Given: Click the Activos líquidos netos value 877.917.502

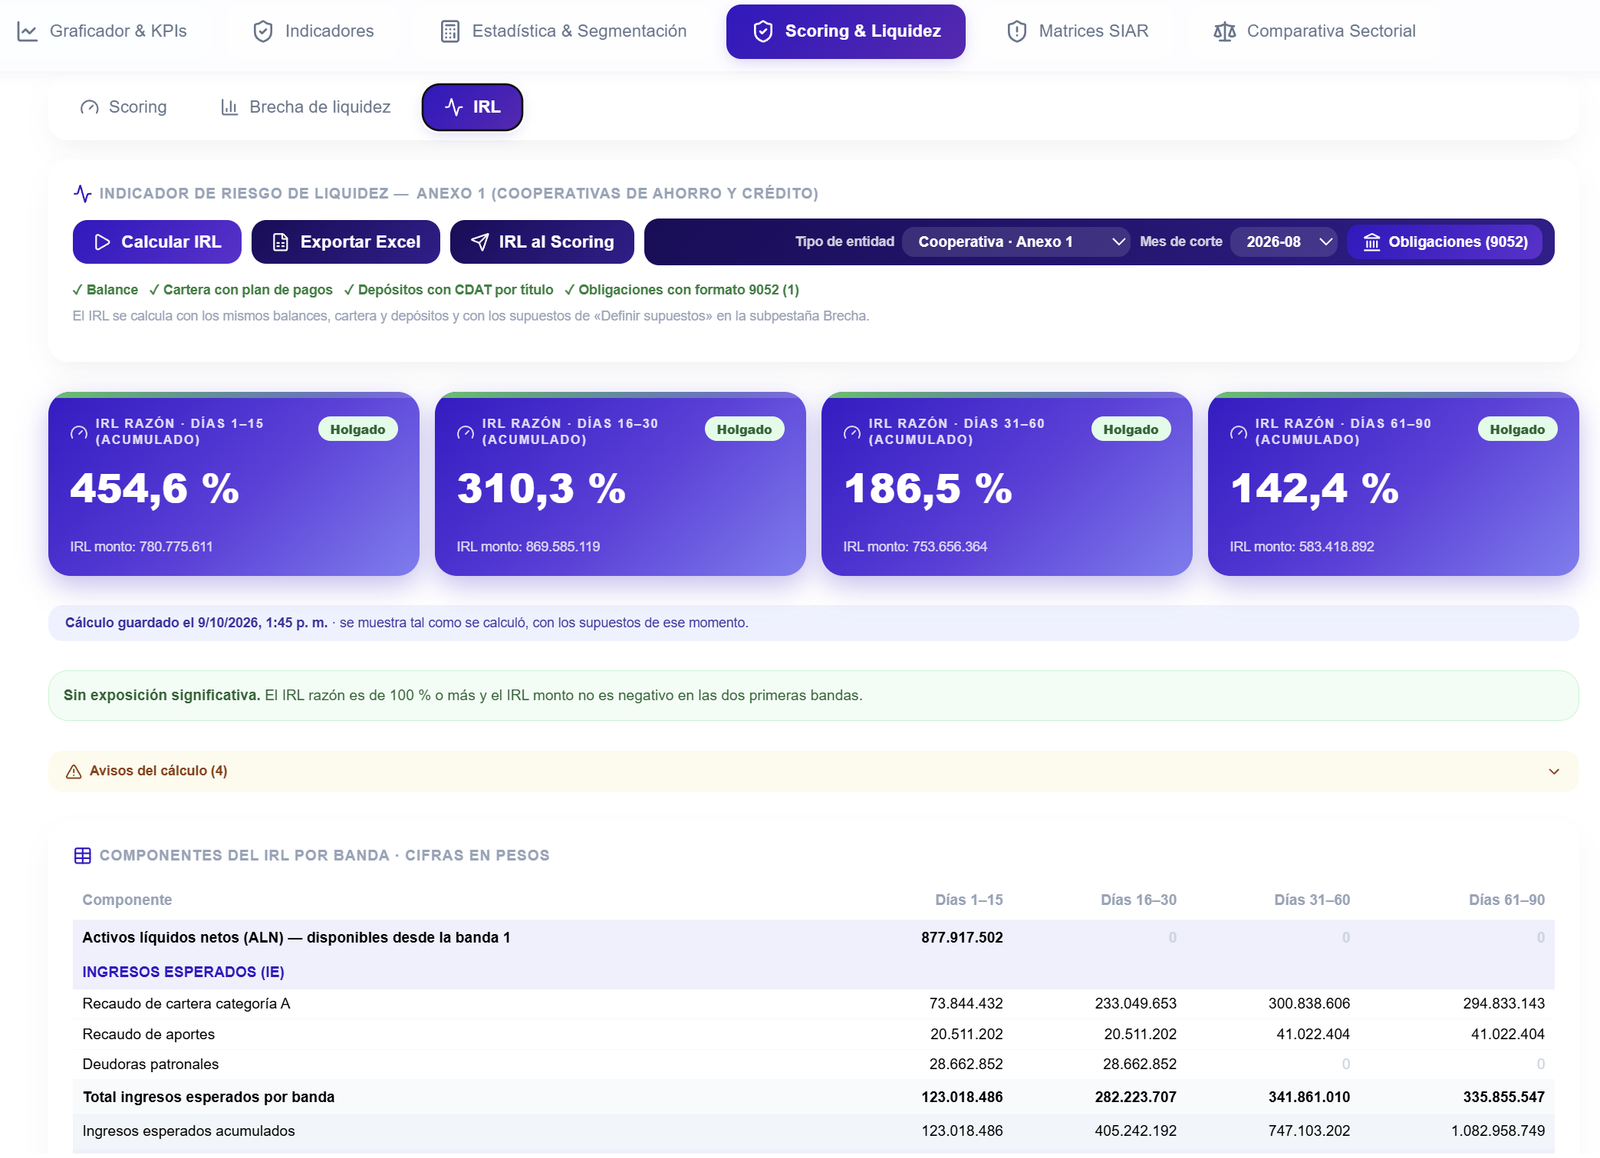Looking at the screenshot, I should pyautogui.click(x=962, y=938).
